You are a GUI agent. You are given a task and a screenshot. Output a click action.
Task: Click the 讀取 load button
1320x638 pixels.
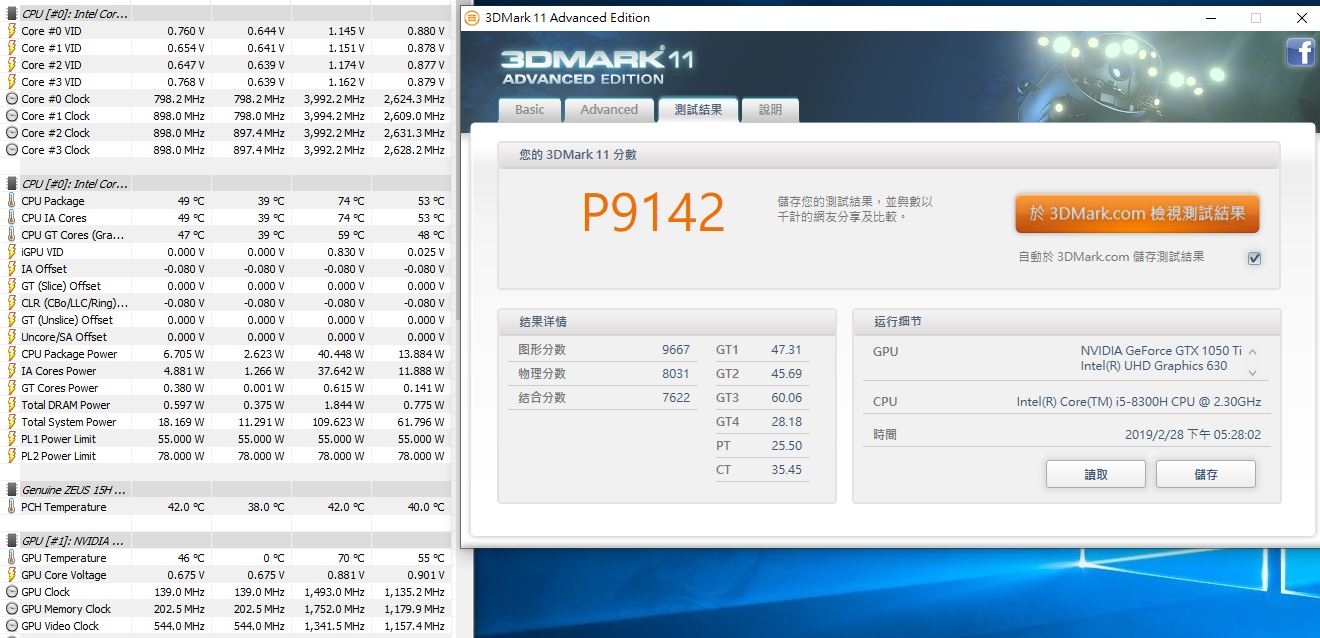tap(1096, 474)
